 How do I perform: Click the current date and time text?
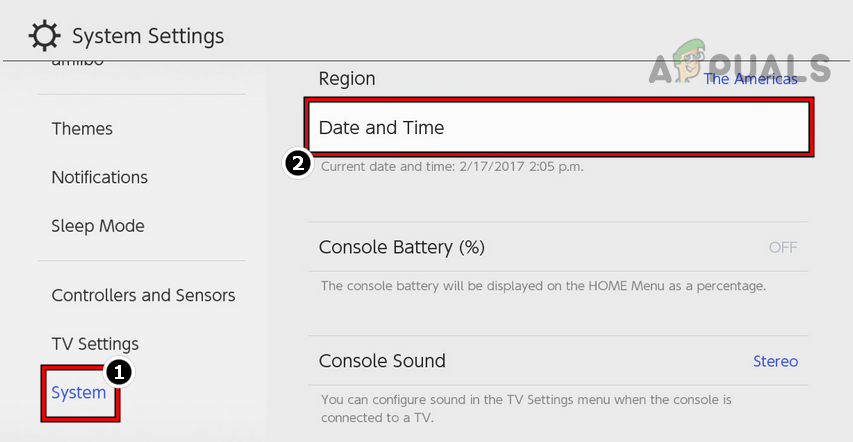pyautogui.click(x=452, y=166)
